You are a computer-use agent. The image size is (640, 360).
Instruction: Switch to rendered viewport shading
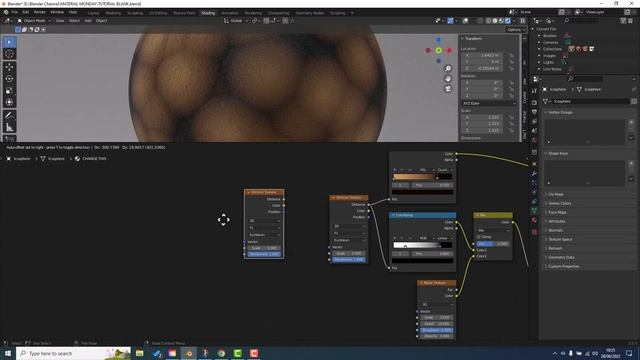[508, 20]
